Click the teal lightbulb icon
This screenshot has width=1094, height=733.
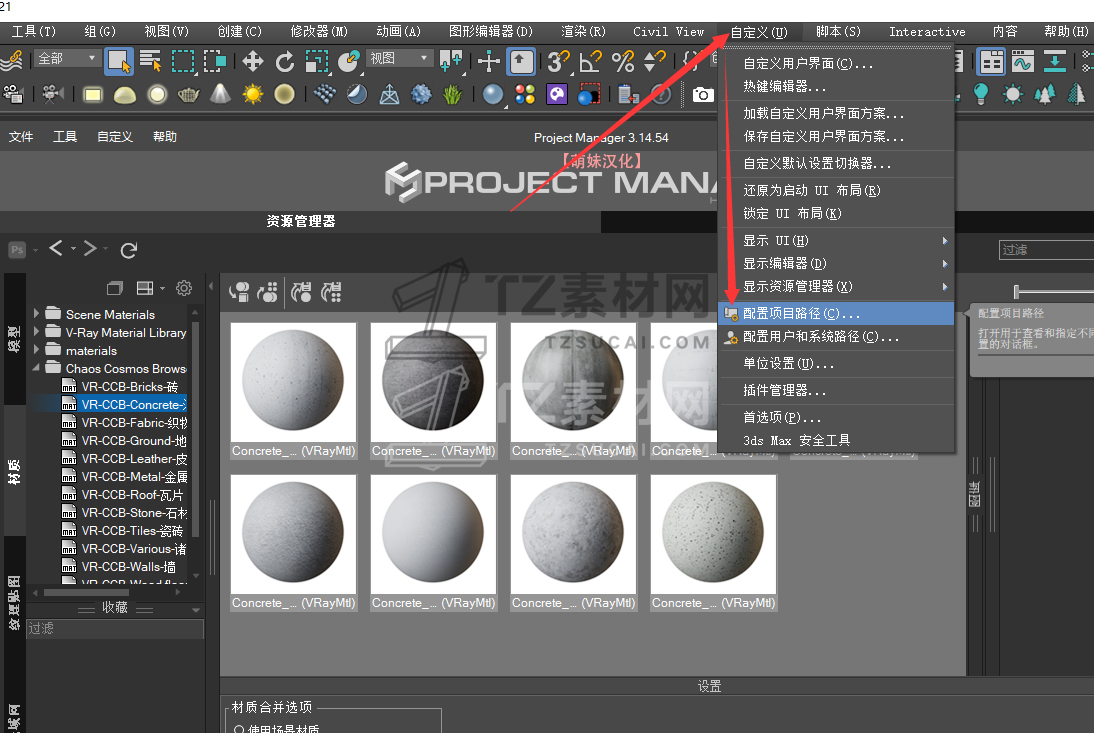[981, 94]
